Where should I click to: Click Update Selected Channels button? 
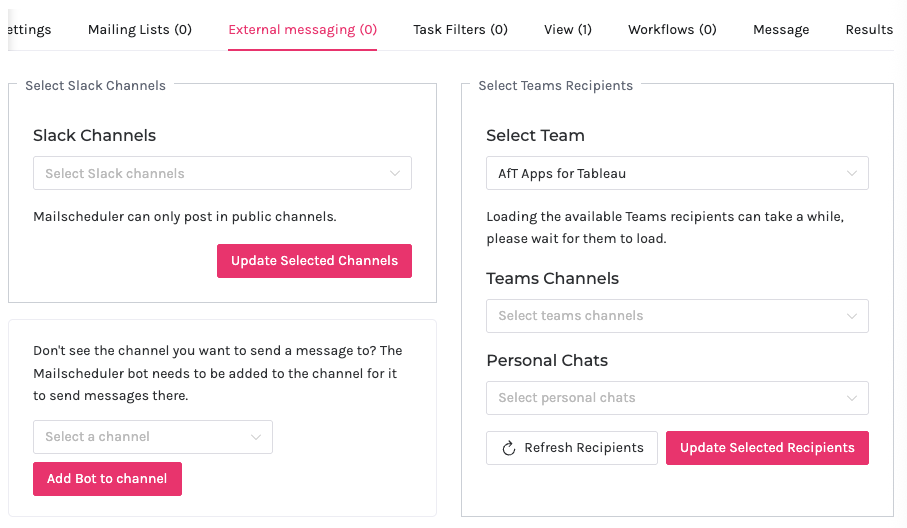[x=314, y=261]
